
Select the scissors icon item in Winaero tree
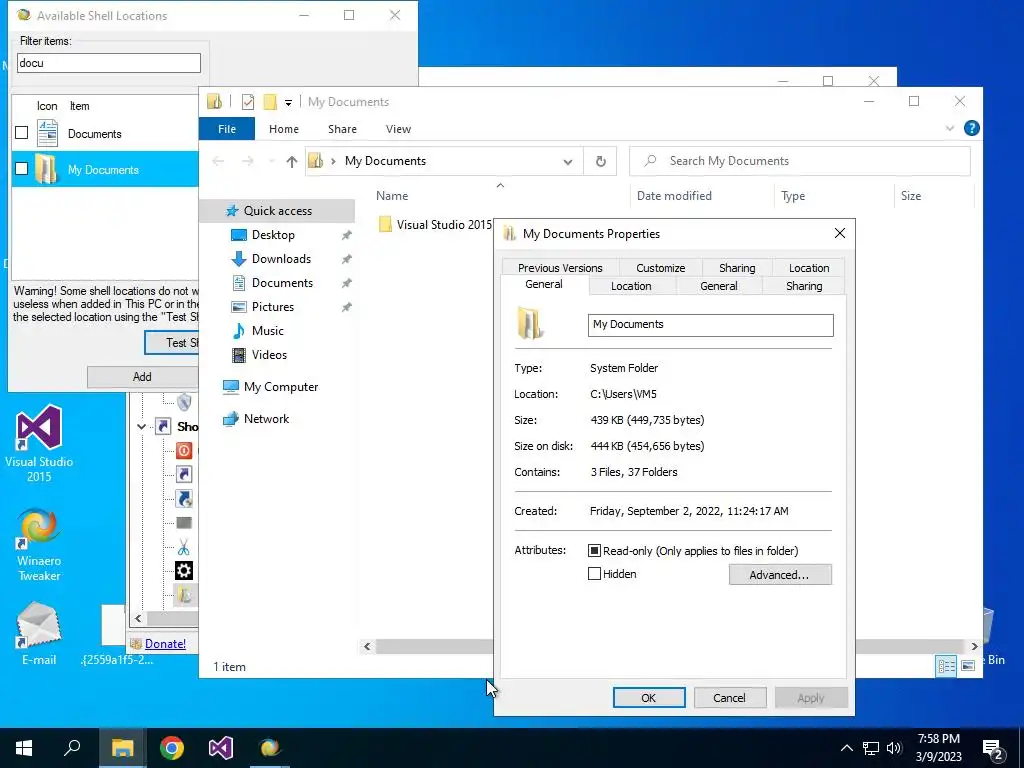pyautogui.click(x=184, y=547)
